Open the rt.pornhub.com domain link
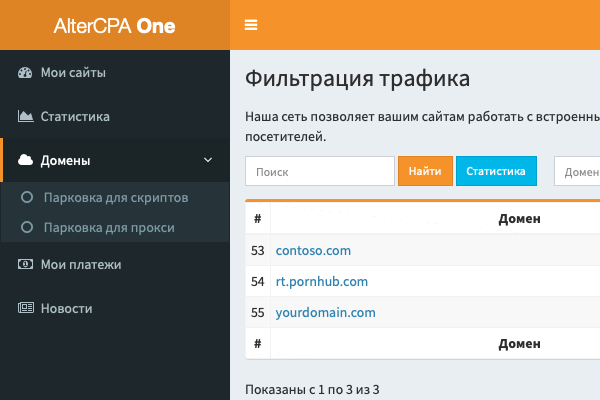Image resolution: width=600 pixels, height=400 pixels. [321, 281]
